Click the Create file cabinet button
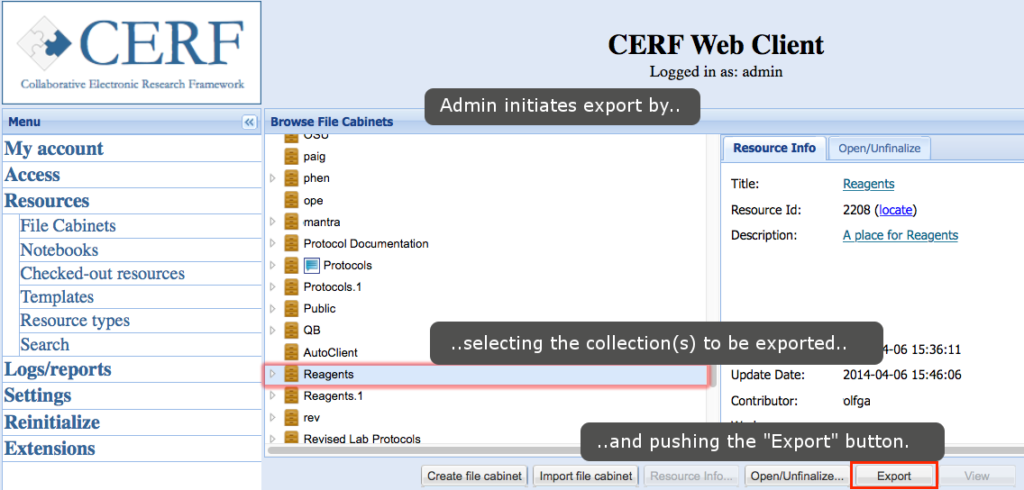Screen dimensions: 1024x490 click(474, 476)
